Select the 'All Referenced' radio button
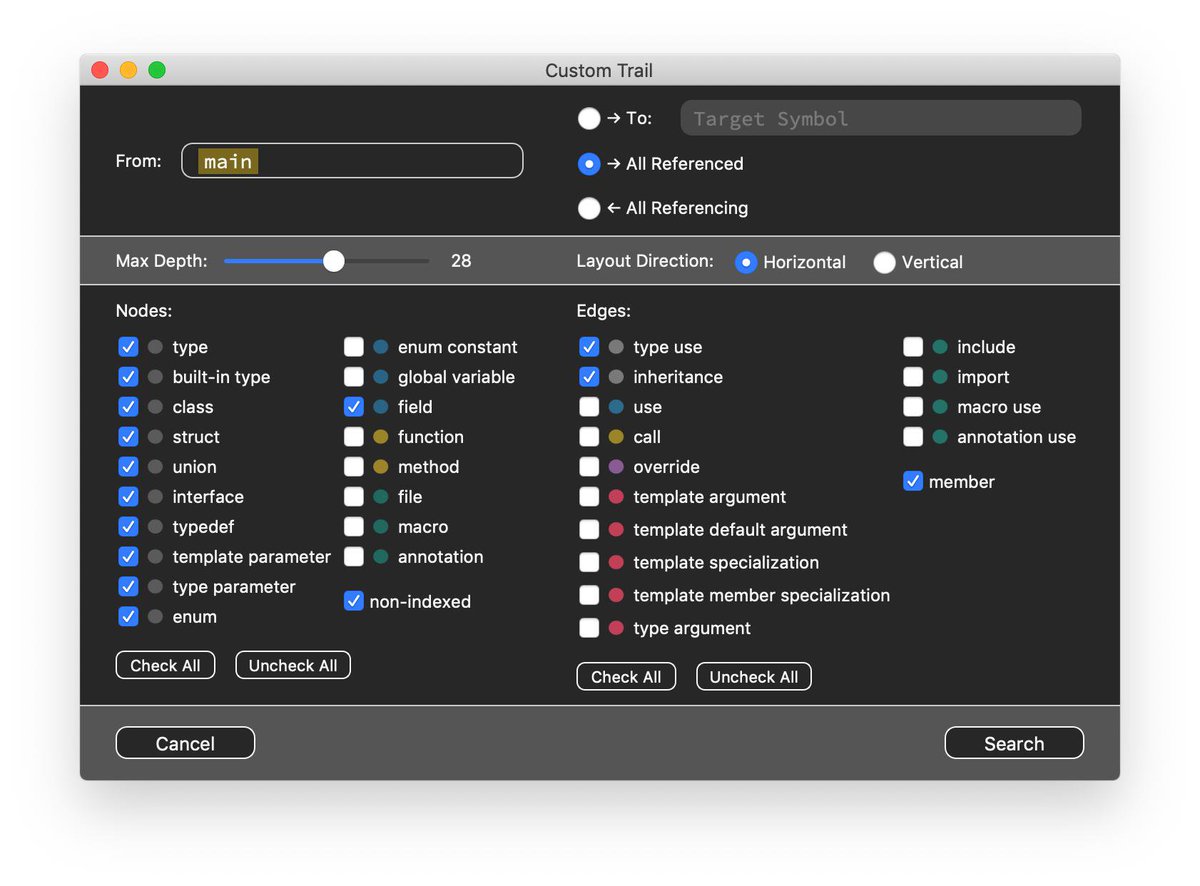 [589, 163]
